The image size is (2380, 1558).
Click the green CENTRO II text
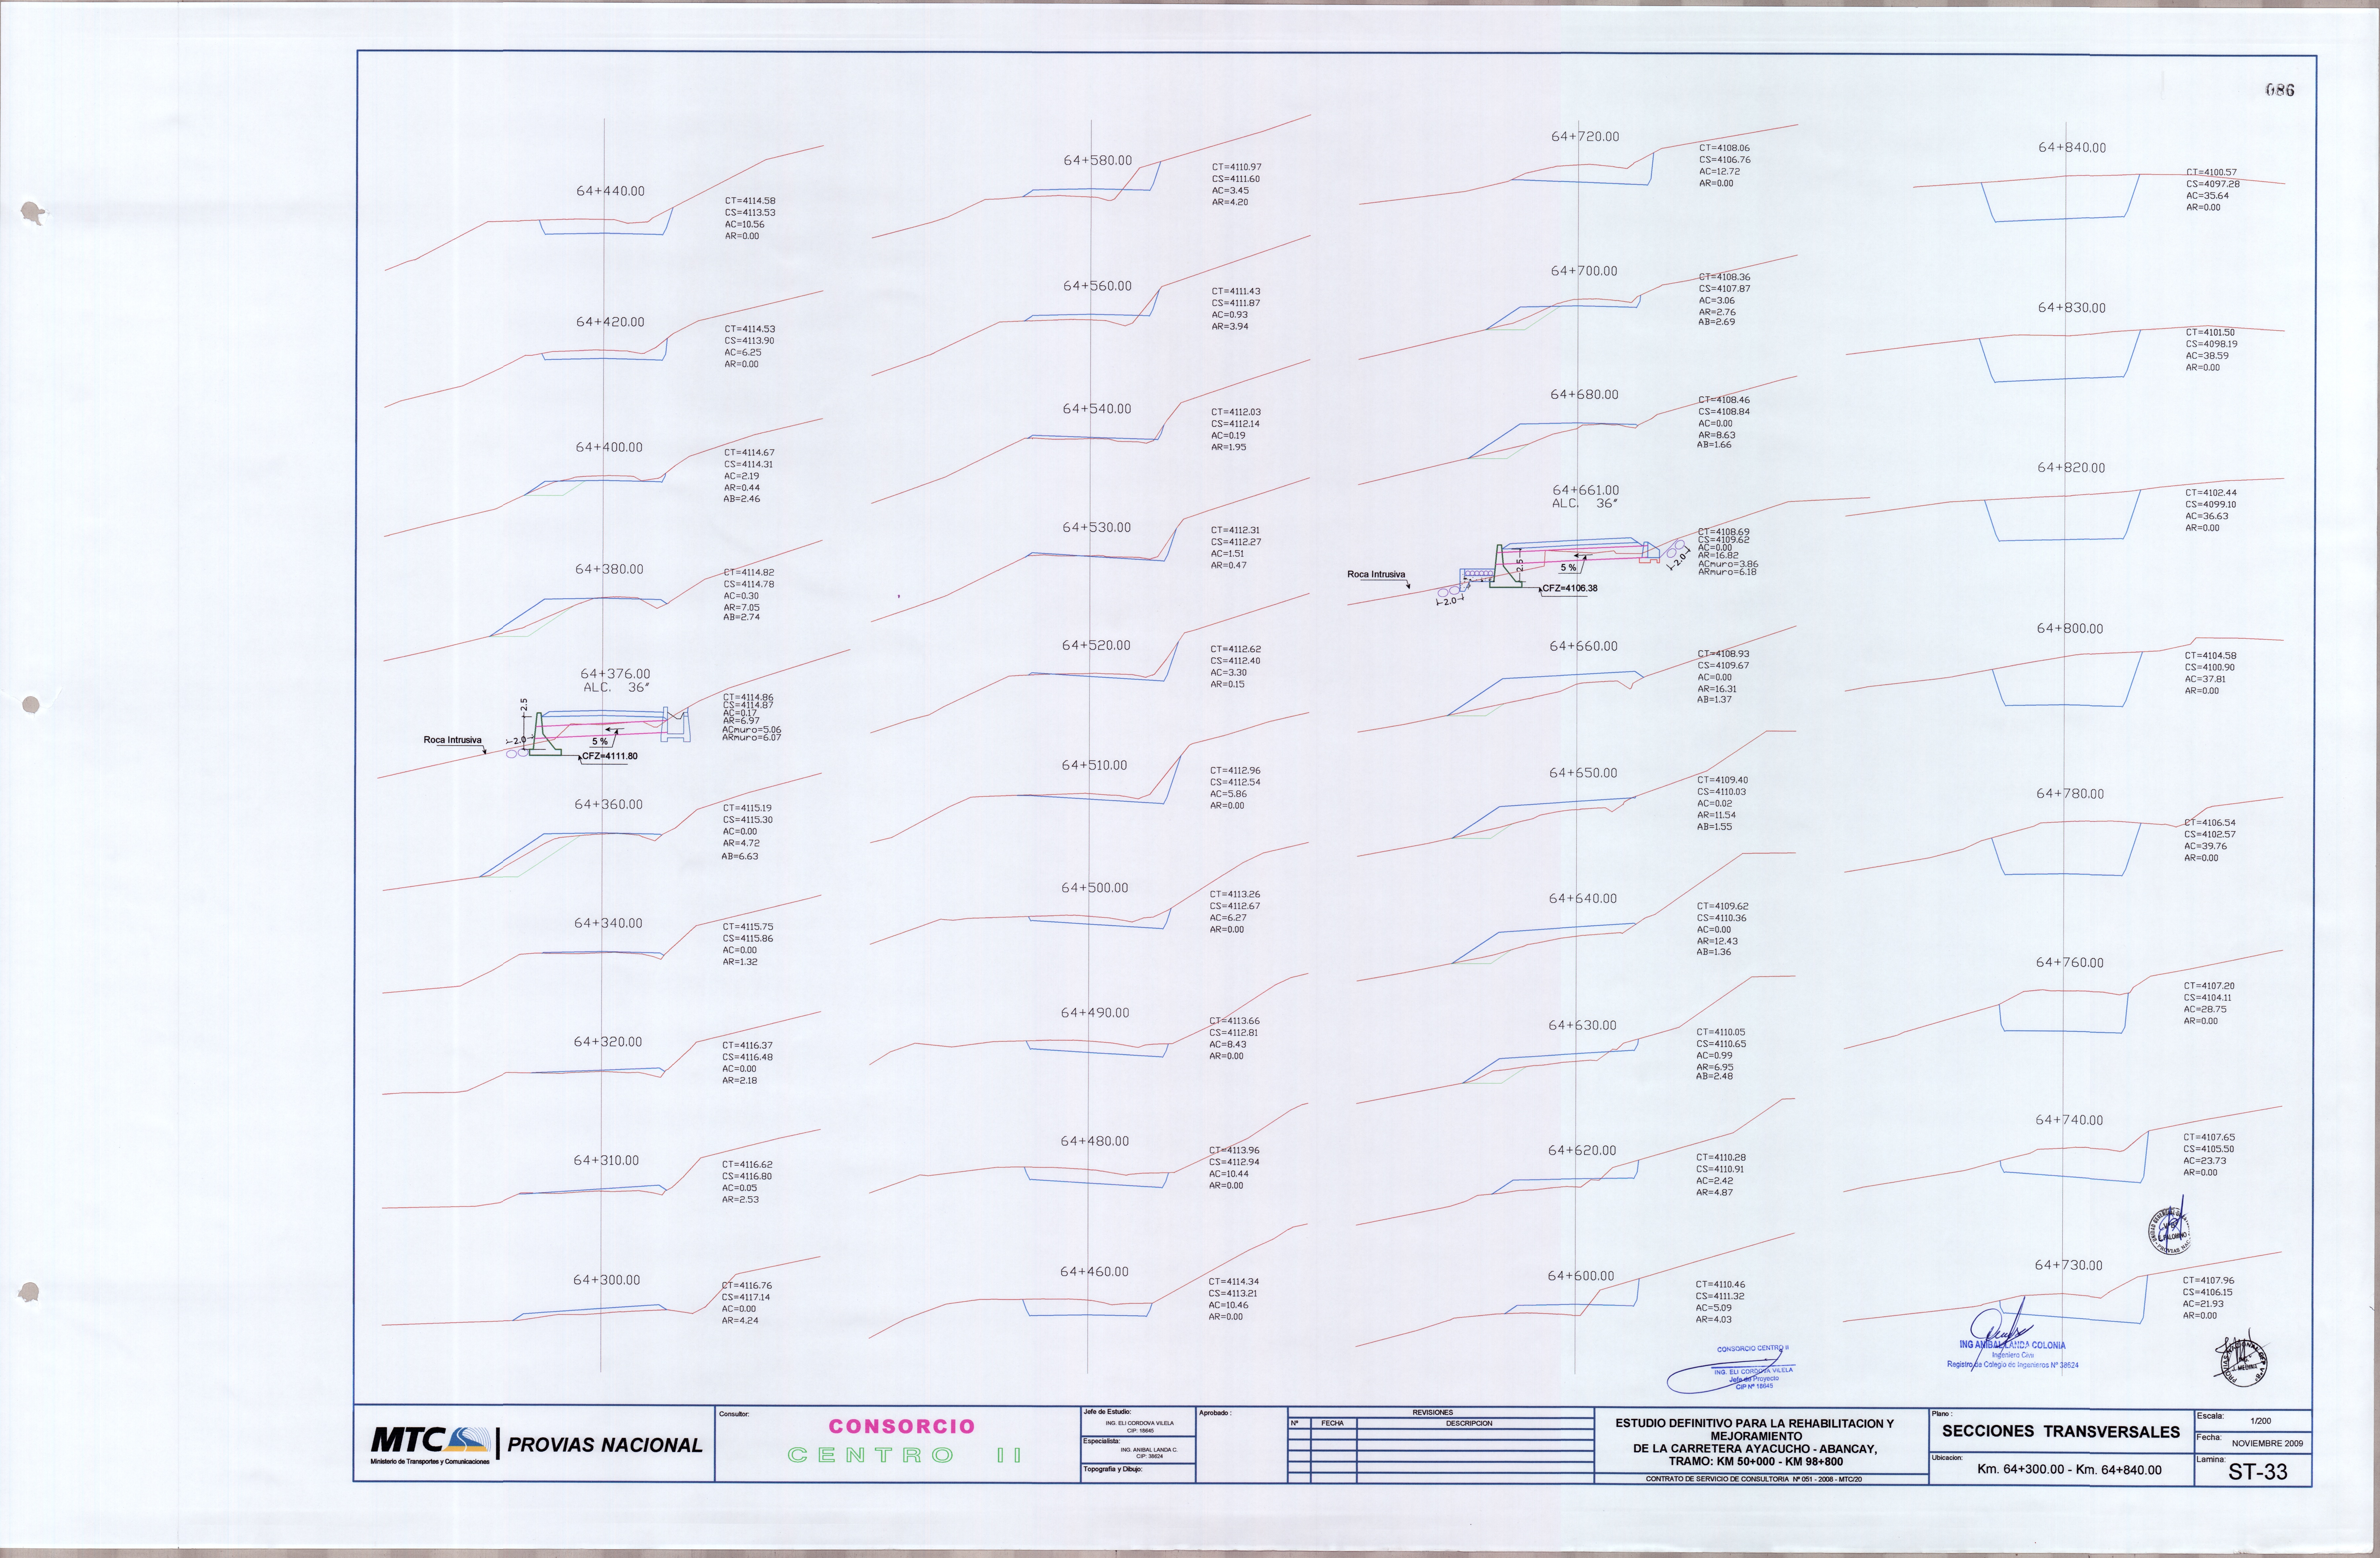(x=905, y=1455)
